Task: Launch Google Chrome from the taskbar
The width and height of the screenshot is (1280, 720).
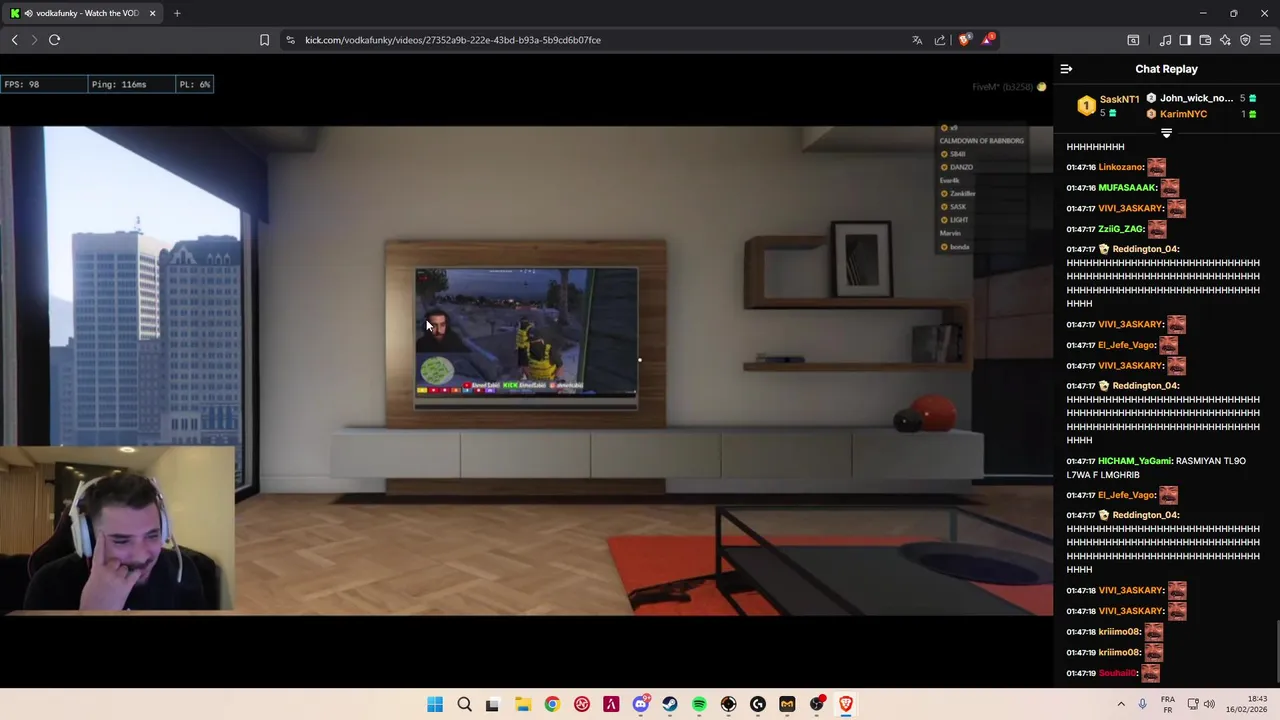Action: (552, 704)
